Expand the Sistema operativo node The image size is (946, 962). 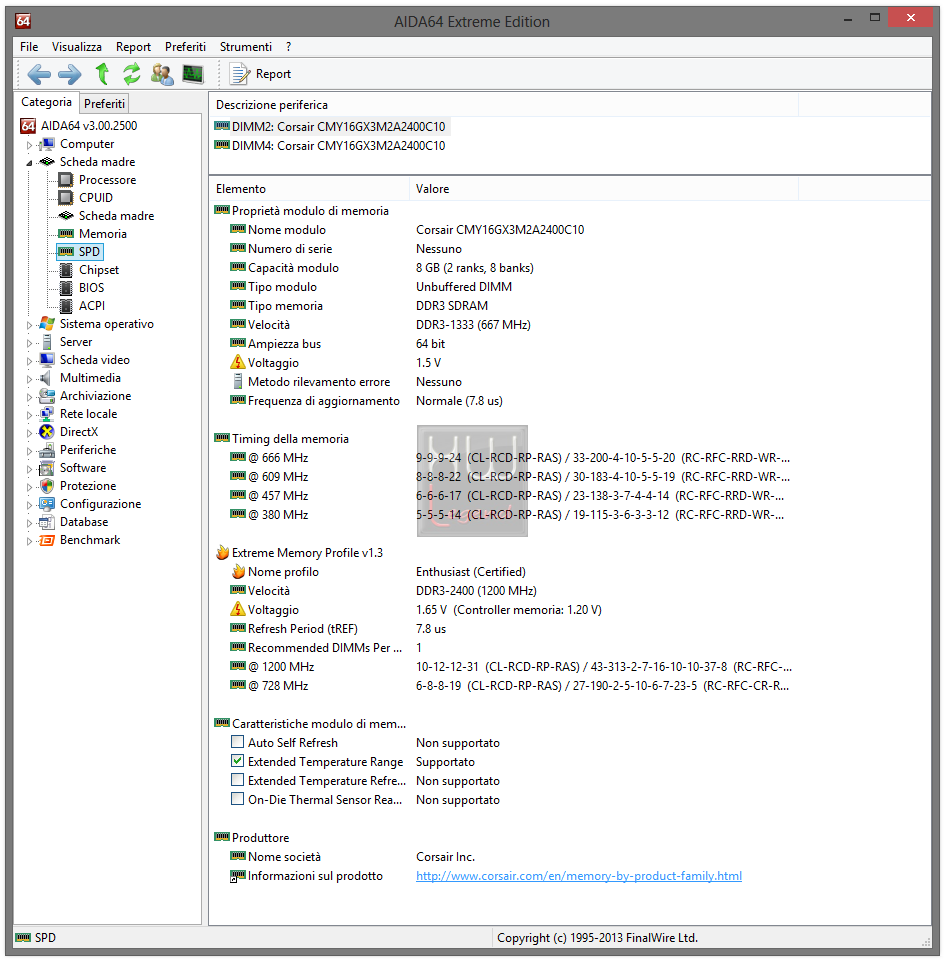(29, 325)
